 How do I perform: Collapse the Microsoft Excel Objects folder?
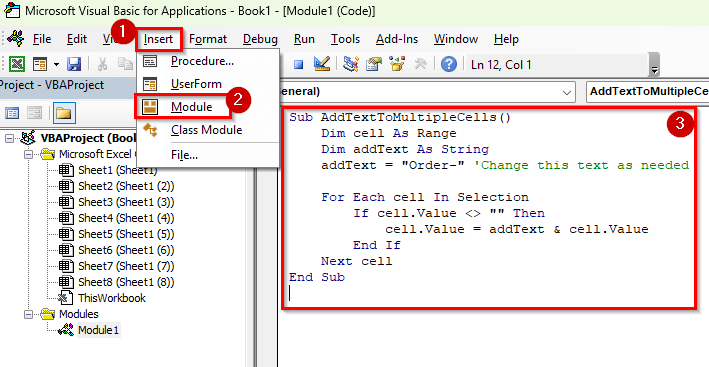(29, 154)
